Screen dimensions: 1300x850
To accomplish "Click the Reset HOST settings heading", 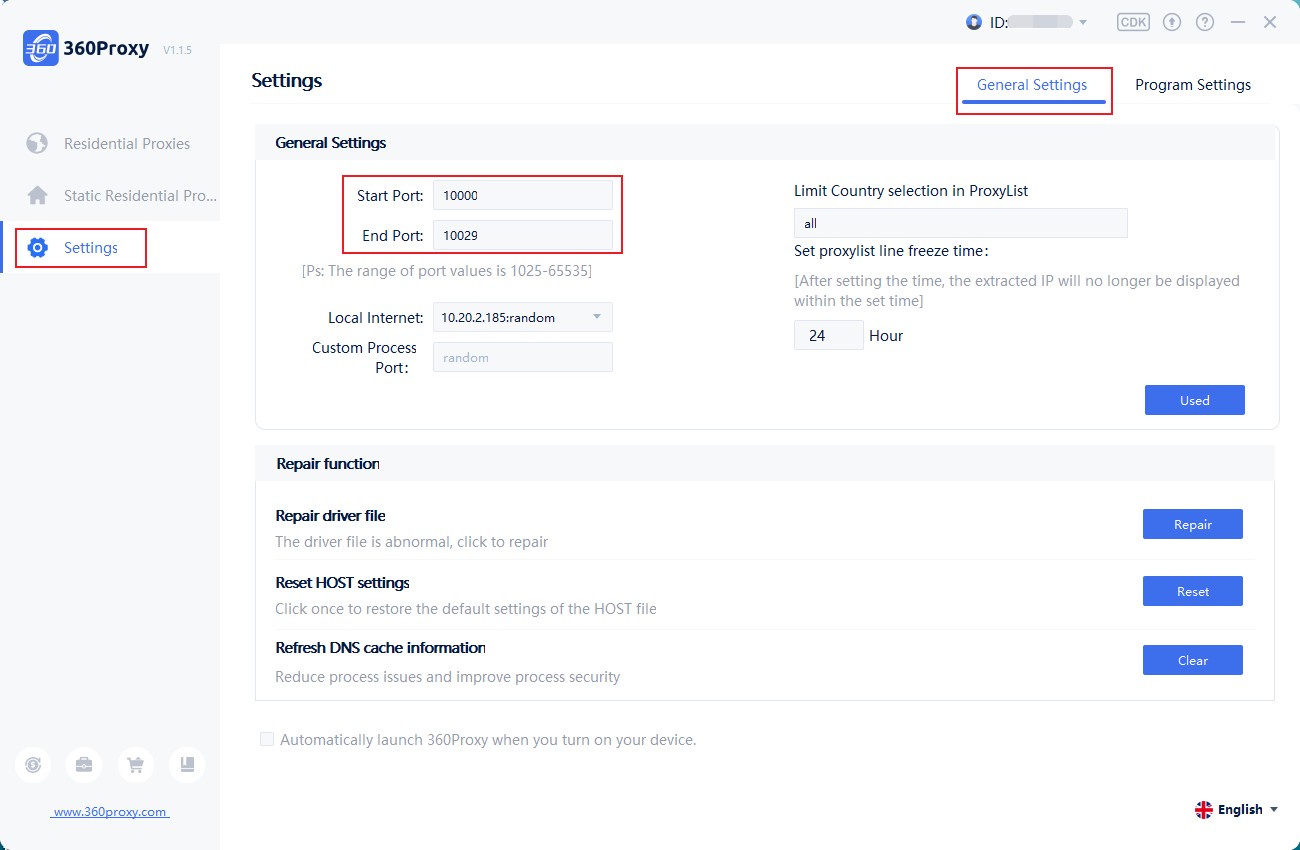I will tap(343, 582).
